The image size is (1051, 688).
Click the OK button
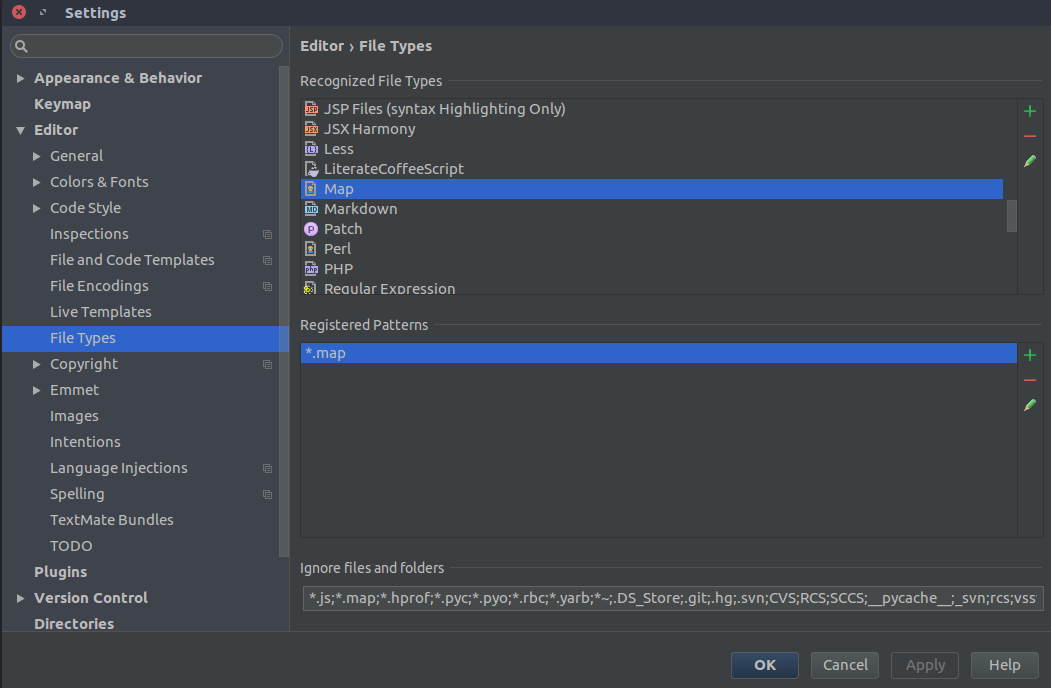click(764, 665)
